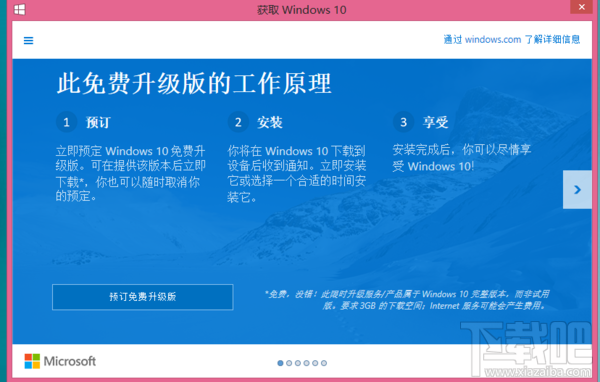
Task: Click step 3 circle next to 享受
Action: 403,122
